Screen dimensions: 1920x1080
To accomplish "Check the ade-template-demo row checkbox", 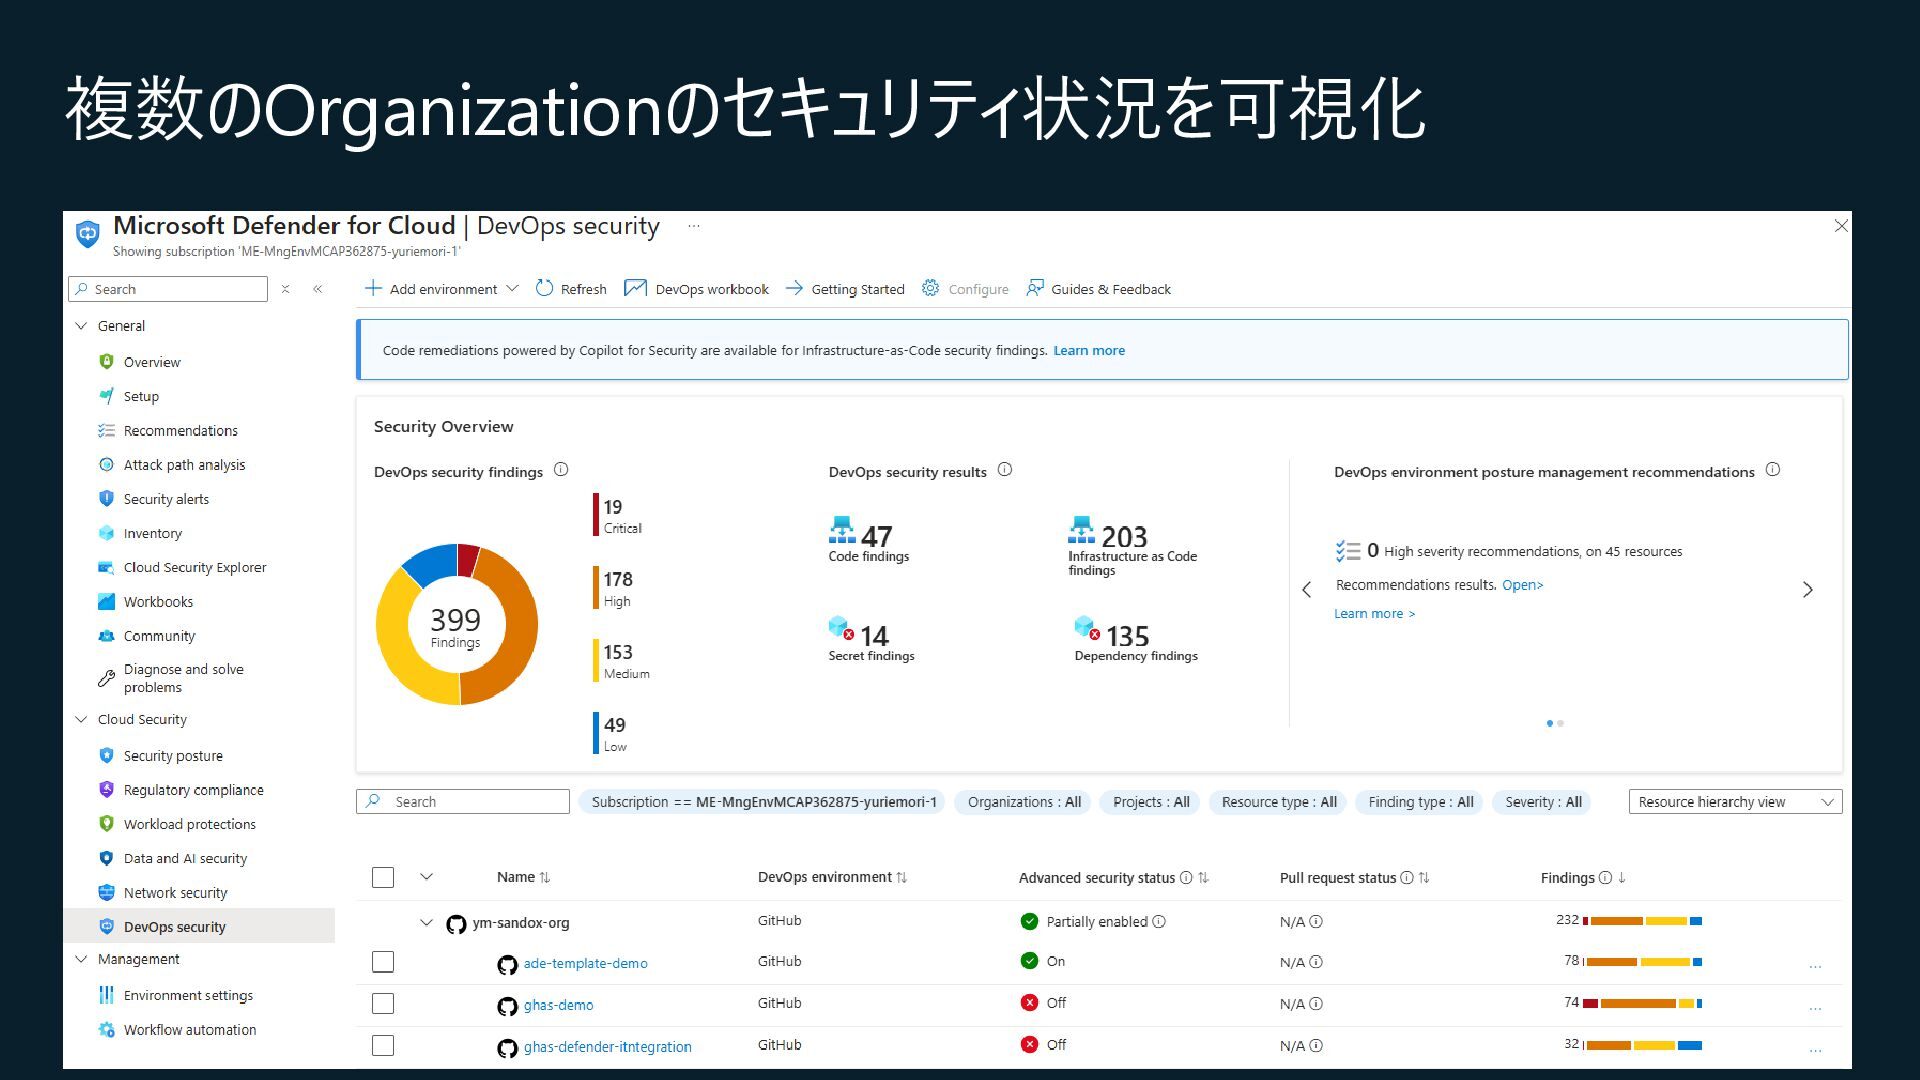I will pos(383,962).
